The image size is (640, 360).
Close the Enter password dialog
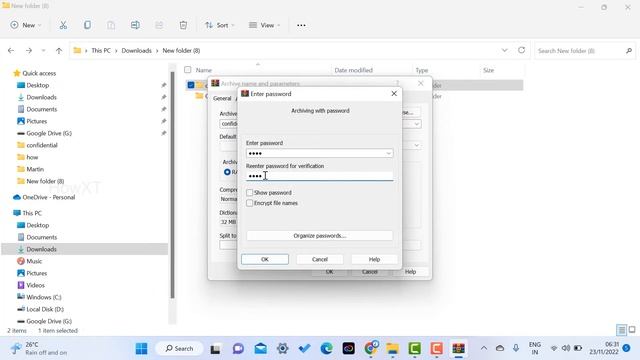[x=394, y=93]
